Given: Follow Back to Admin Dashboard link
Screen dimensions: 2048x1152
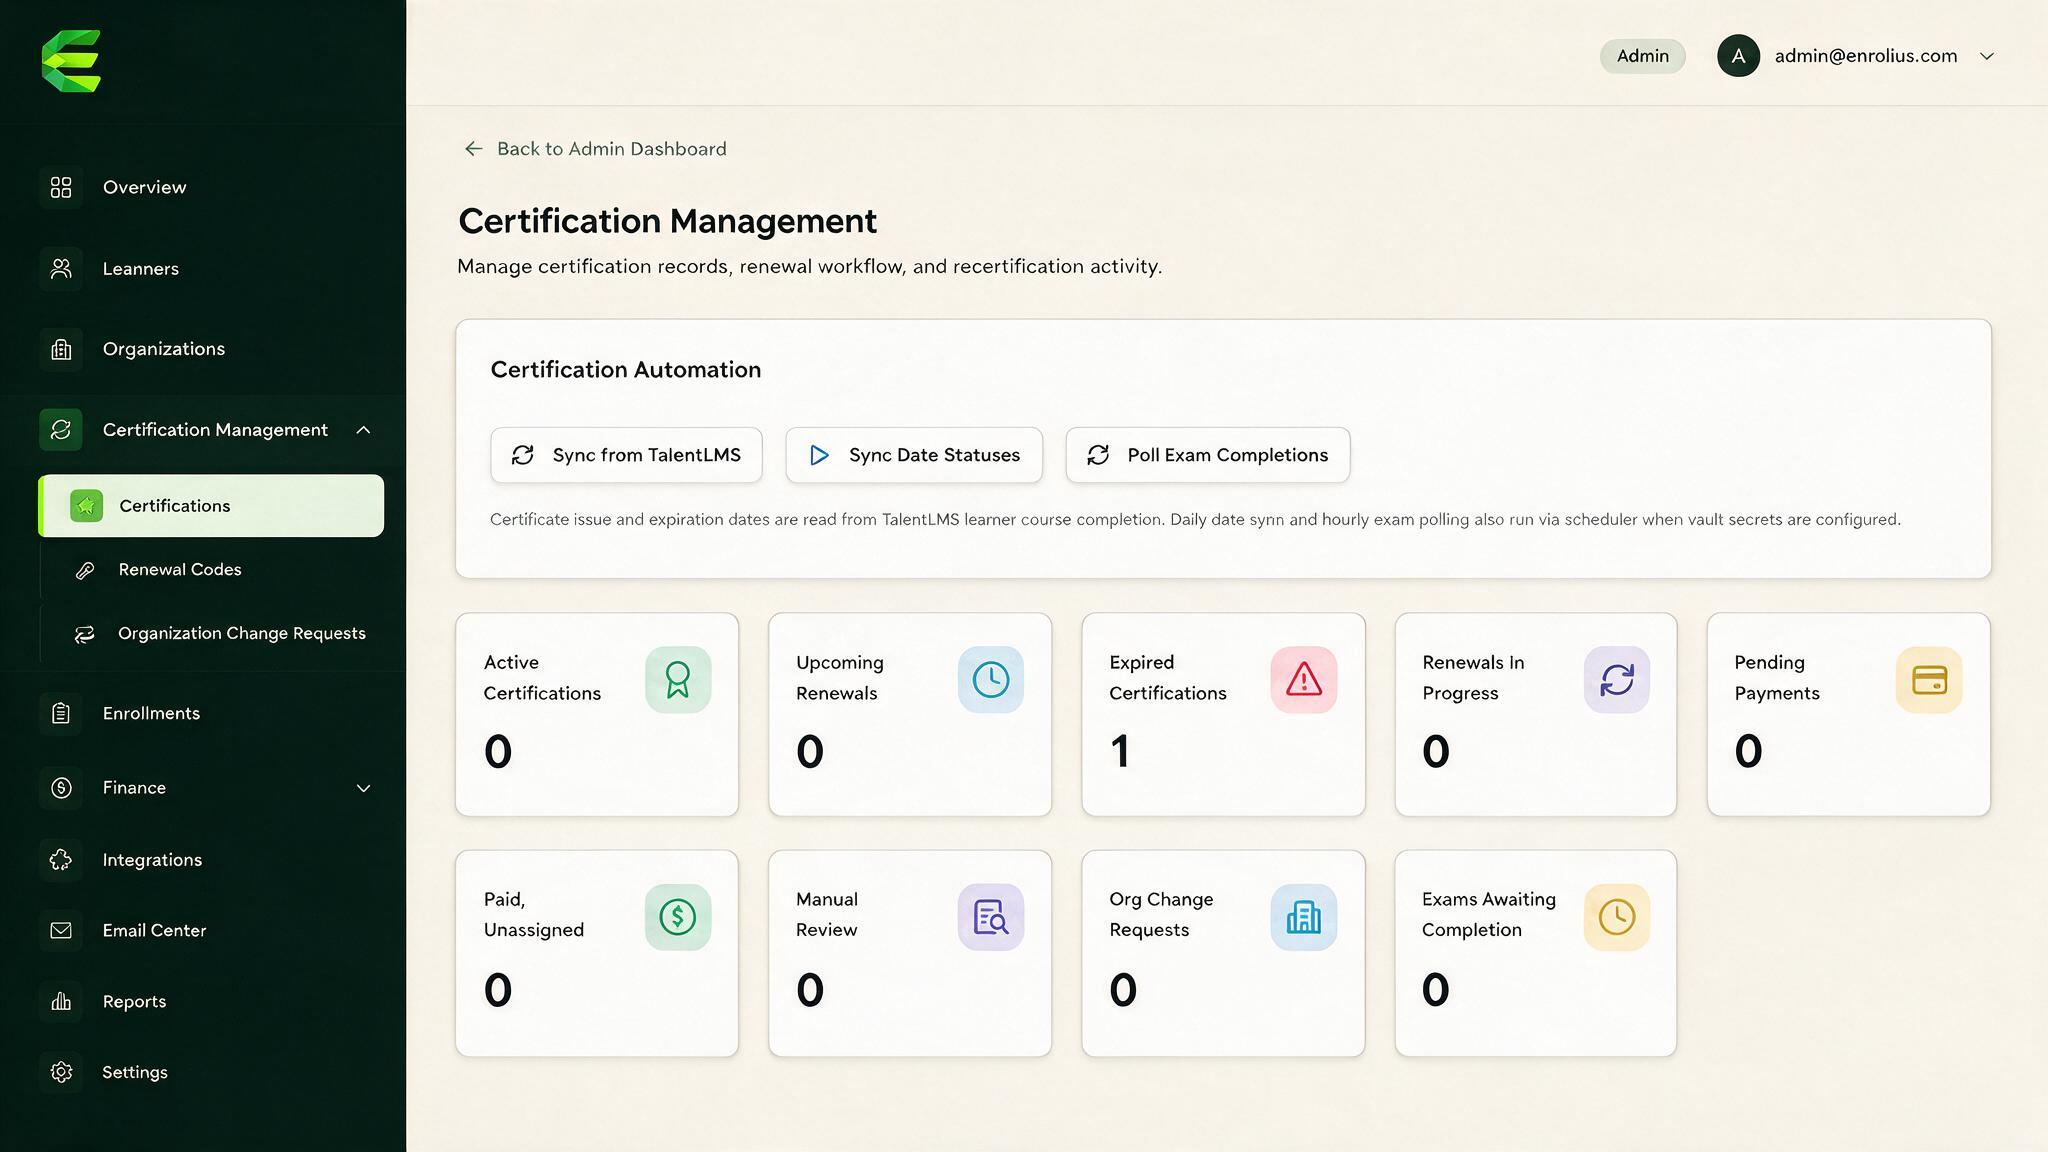Looking at the screenshot, I should tap(595, 149).
